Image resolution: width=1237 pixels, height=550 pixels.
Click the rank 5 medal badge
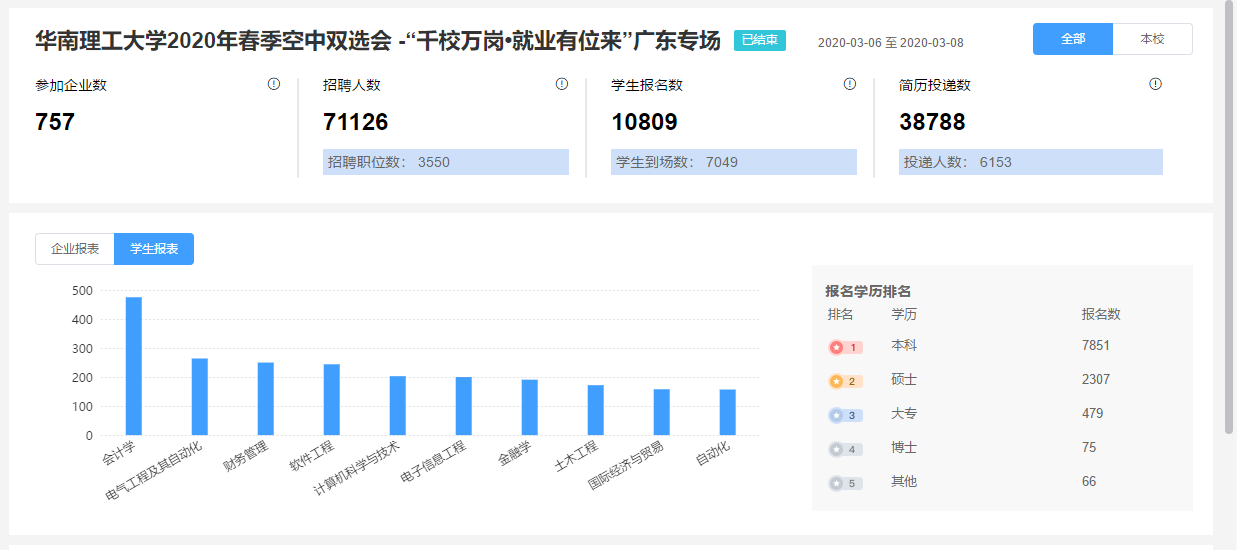845,483
